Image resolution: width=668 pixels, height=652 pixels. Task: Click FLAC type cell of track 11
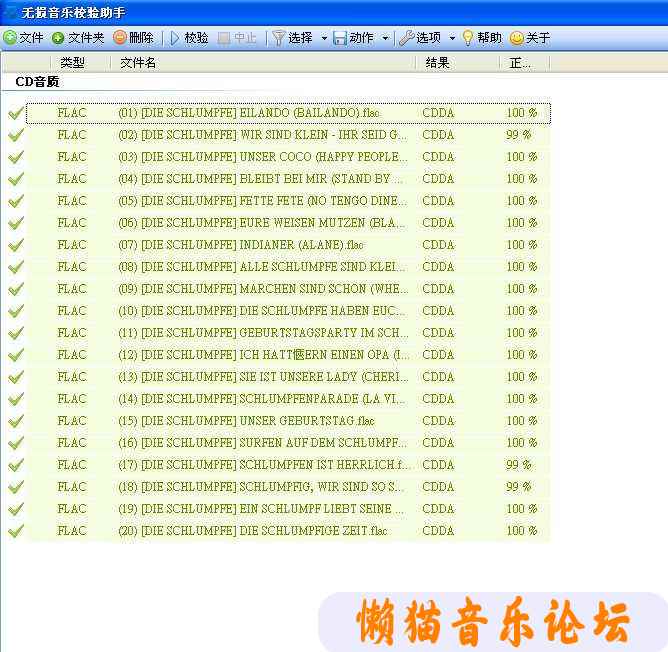(72, 333)
